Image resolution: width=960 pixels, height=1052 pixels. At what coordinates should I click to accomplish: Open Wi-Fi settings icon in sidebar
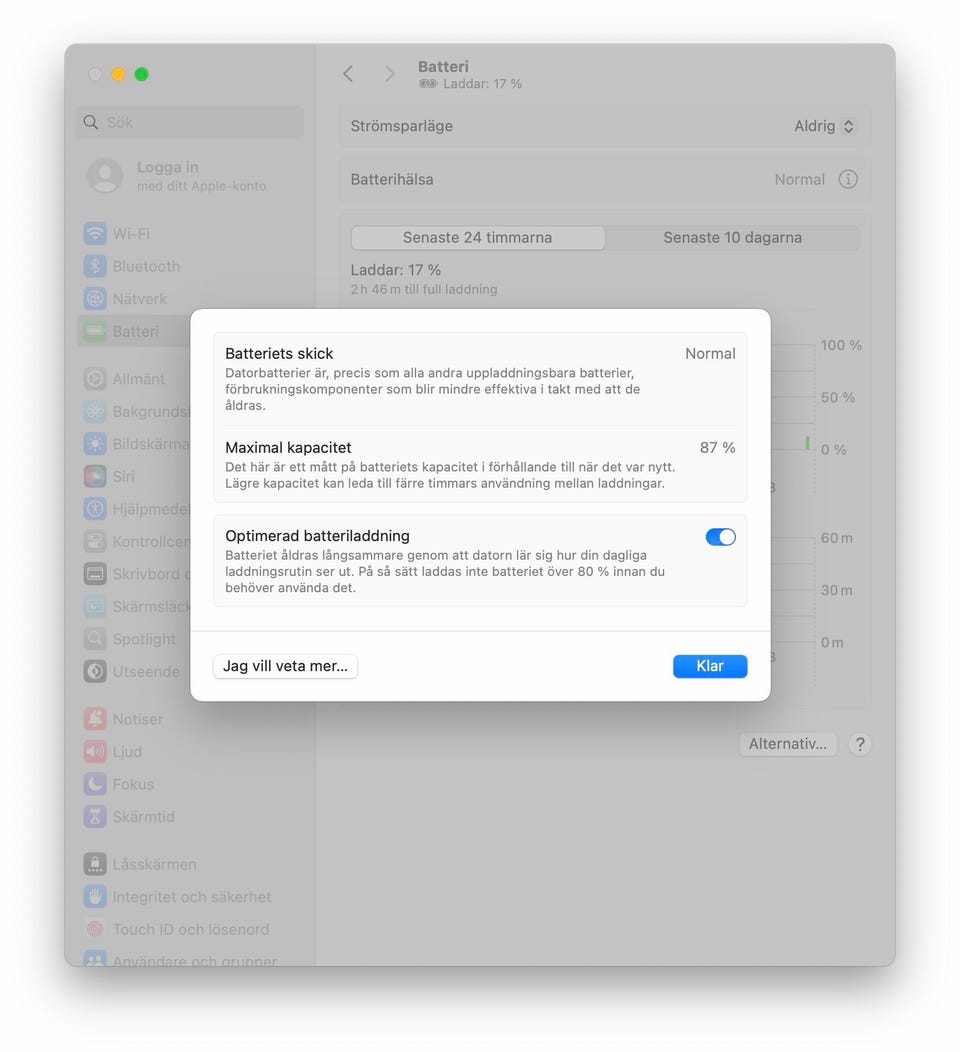(95, 233)
